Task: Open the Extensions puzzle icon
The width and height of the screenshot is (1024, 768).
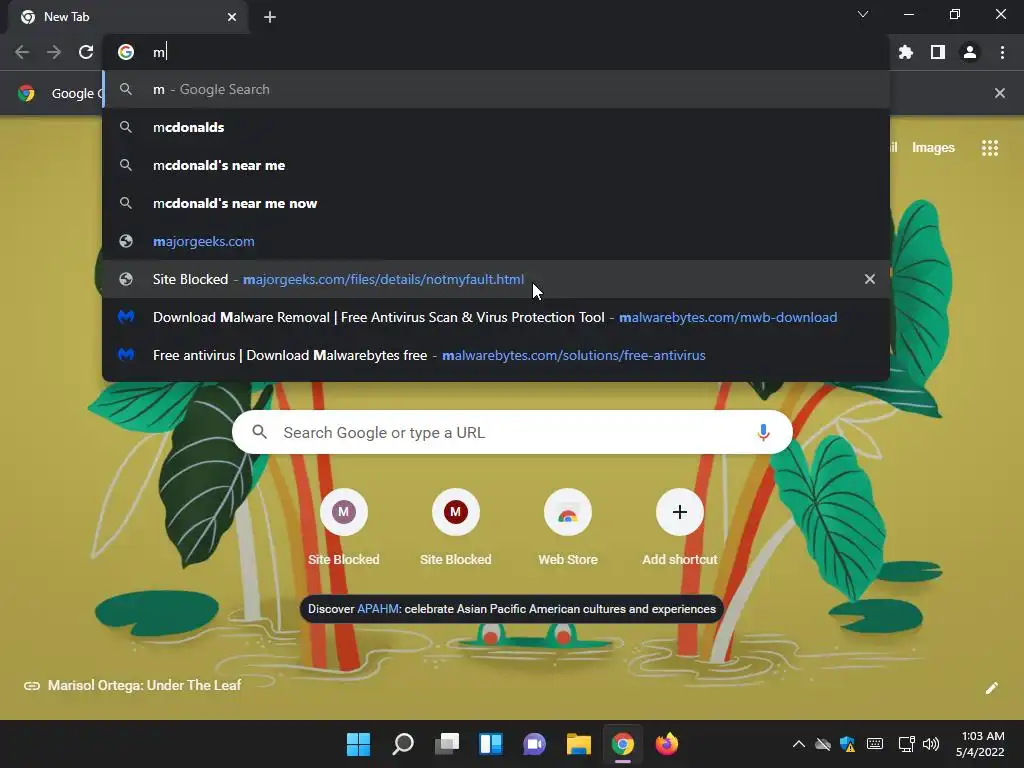Action: (x=906, y=52)
